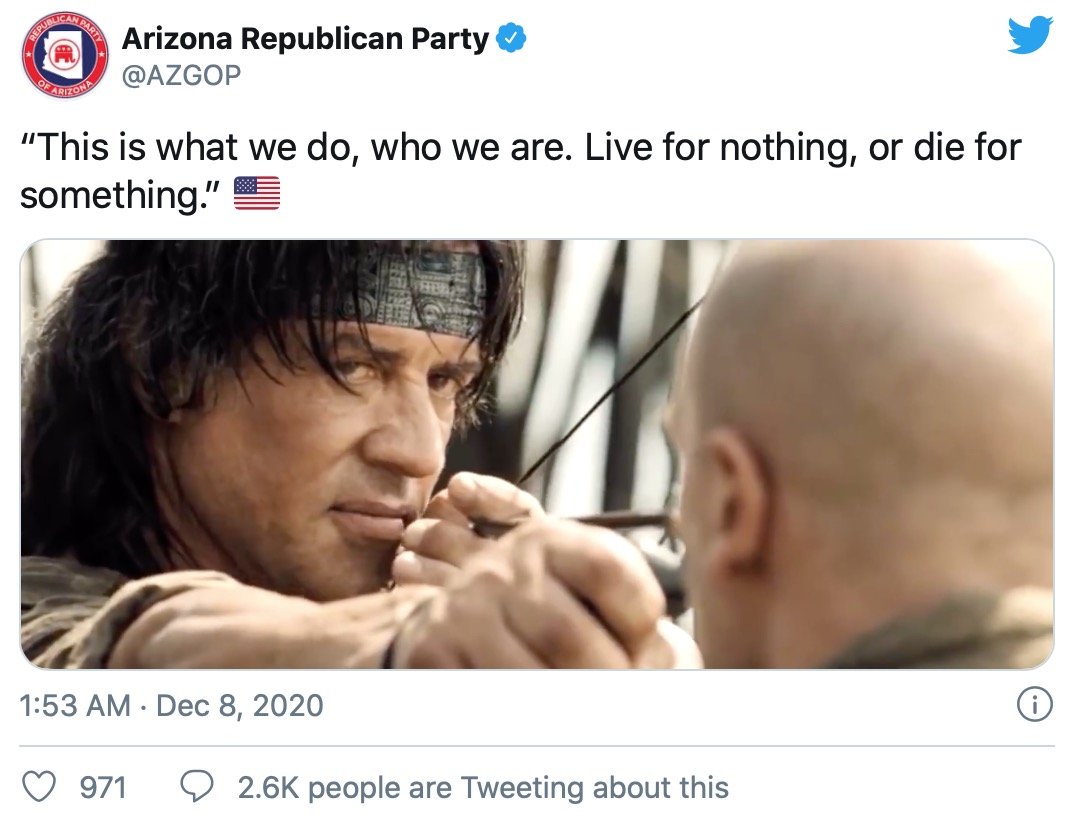Click the elephant emblem inside the avatar
Image resolution: width=1074 pixels, height=818 pixels.
[65, 55]
